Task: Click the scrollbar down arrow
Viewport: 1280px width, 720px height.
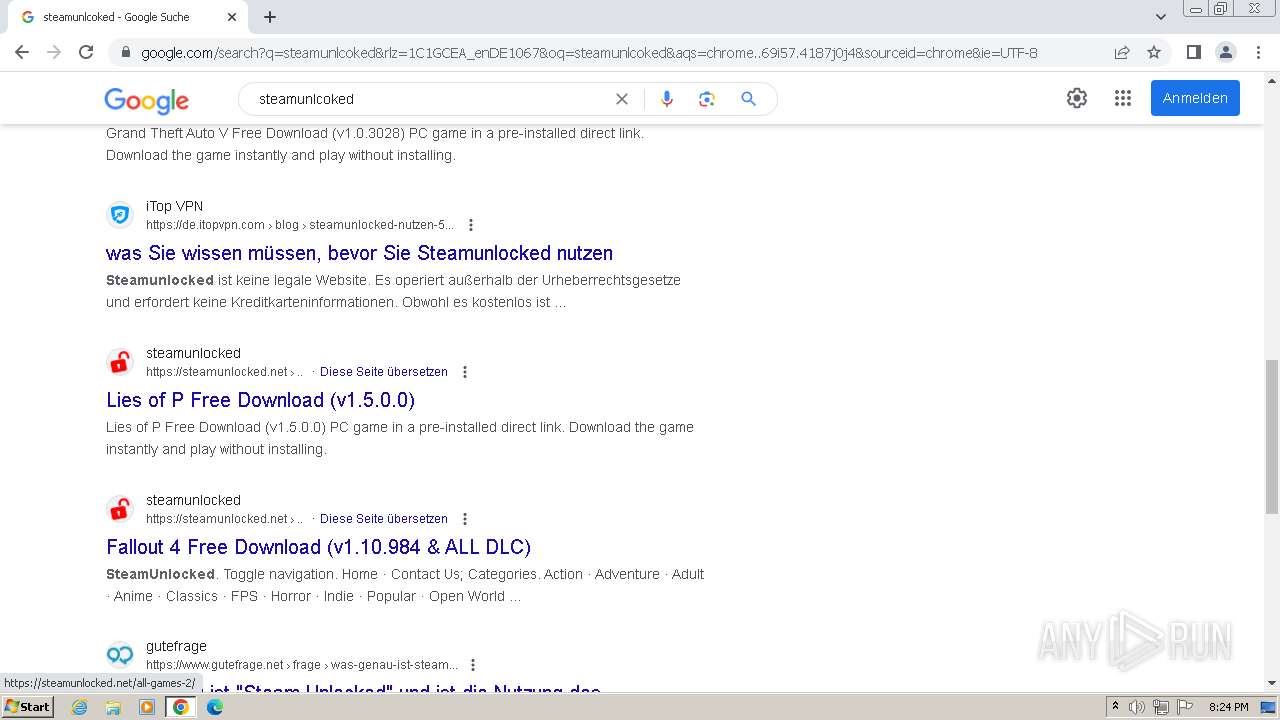Action: [1271, 684]
